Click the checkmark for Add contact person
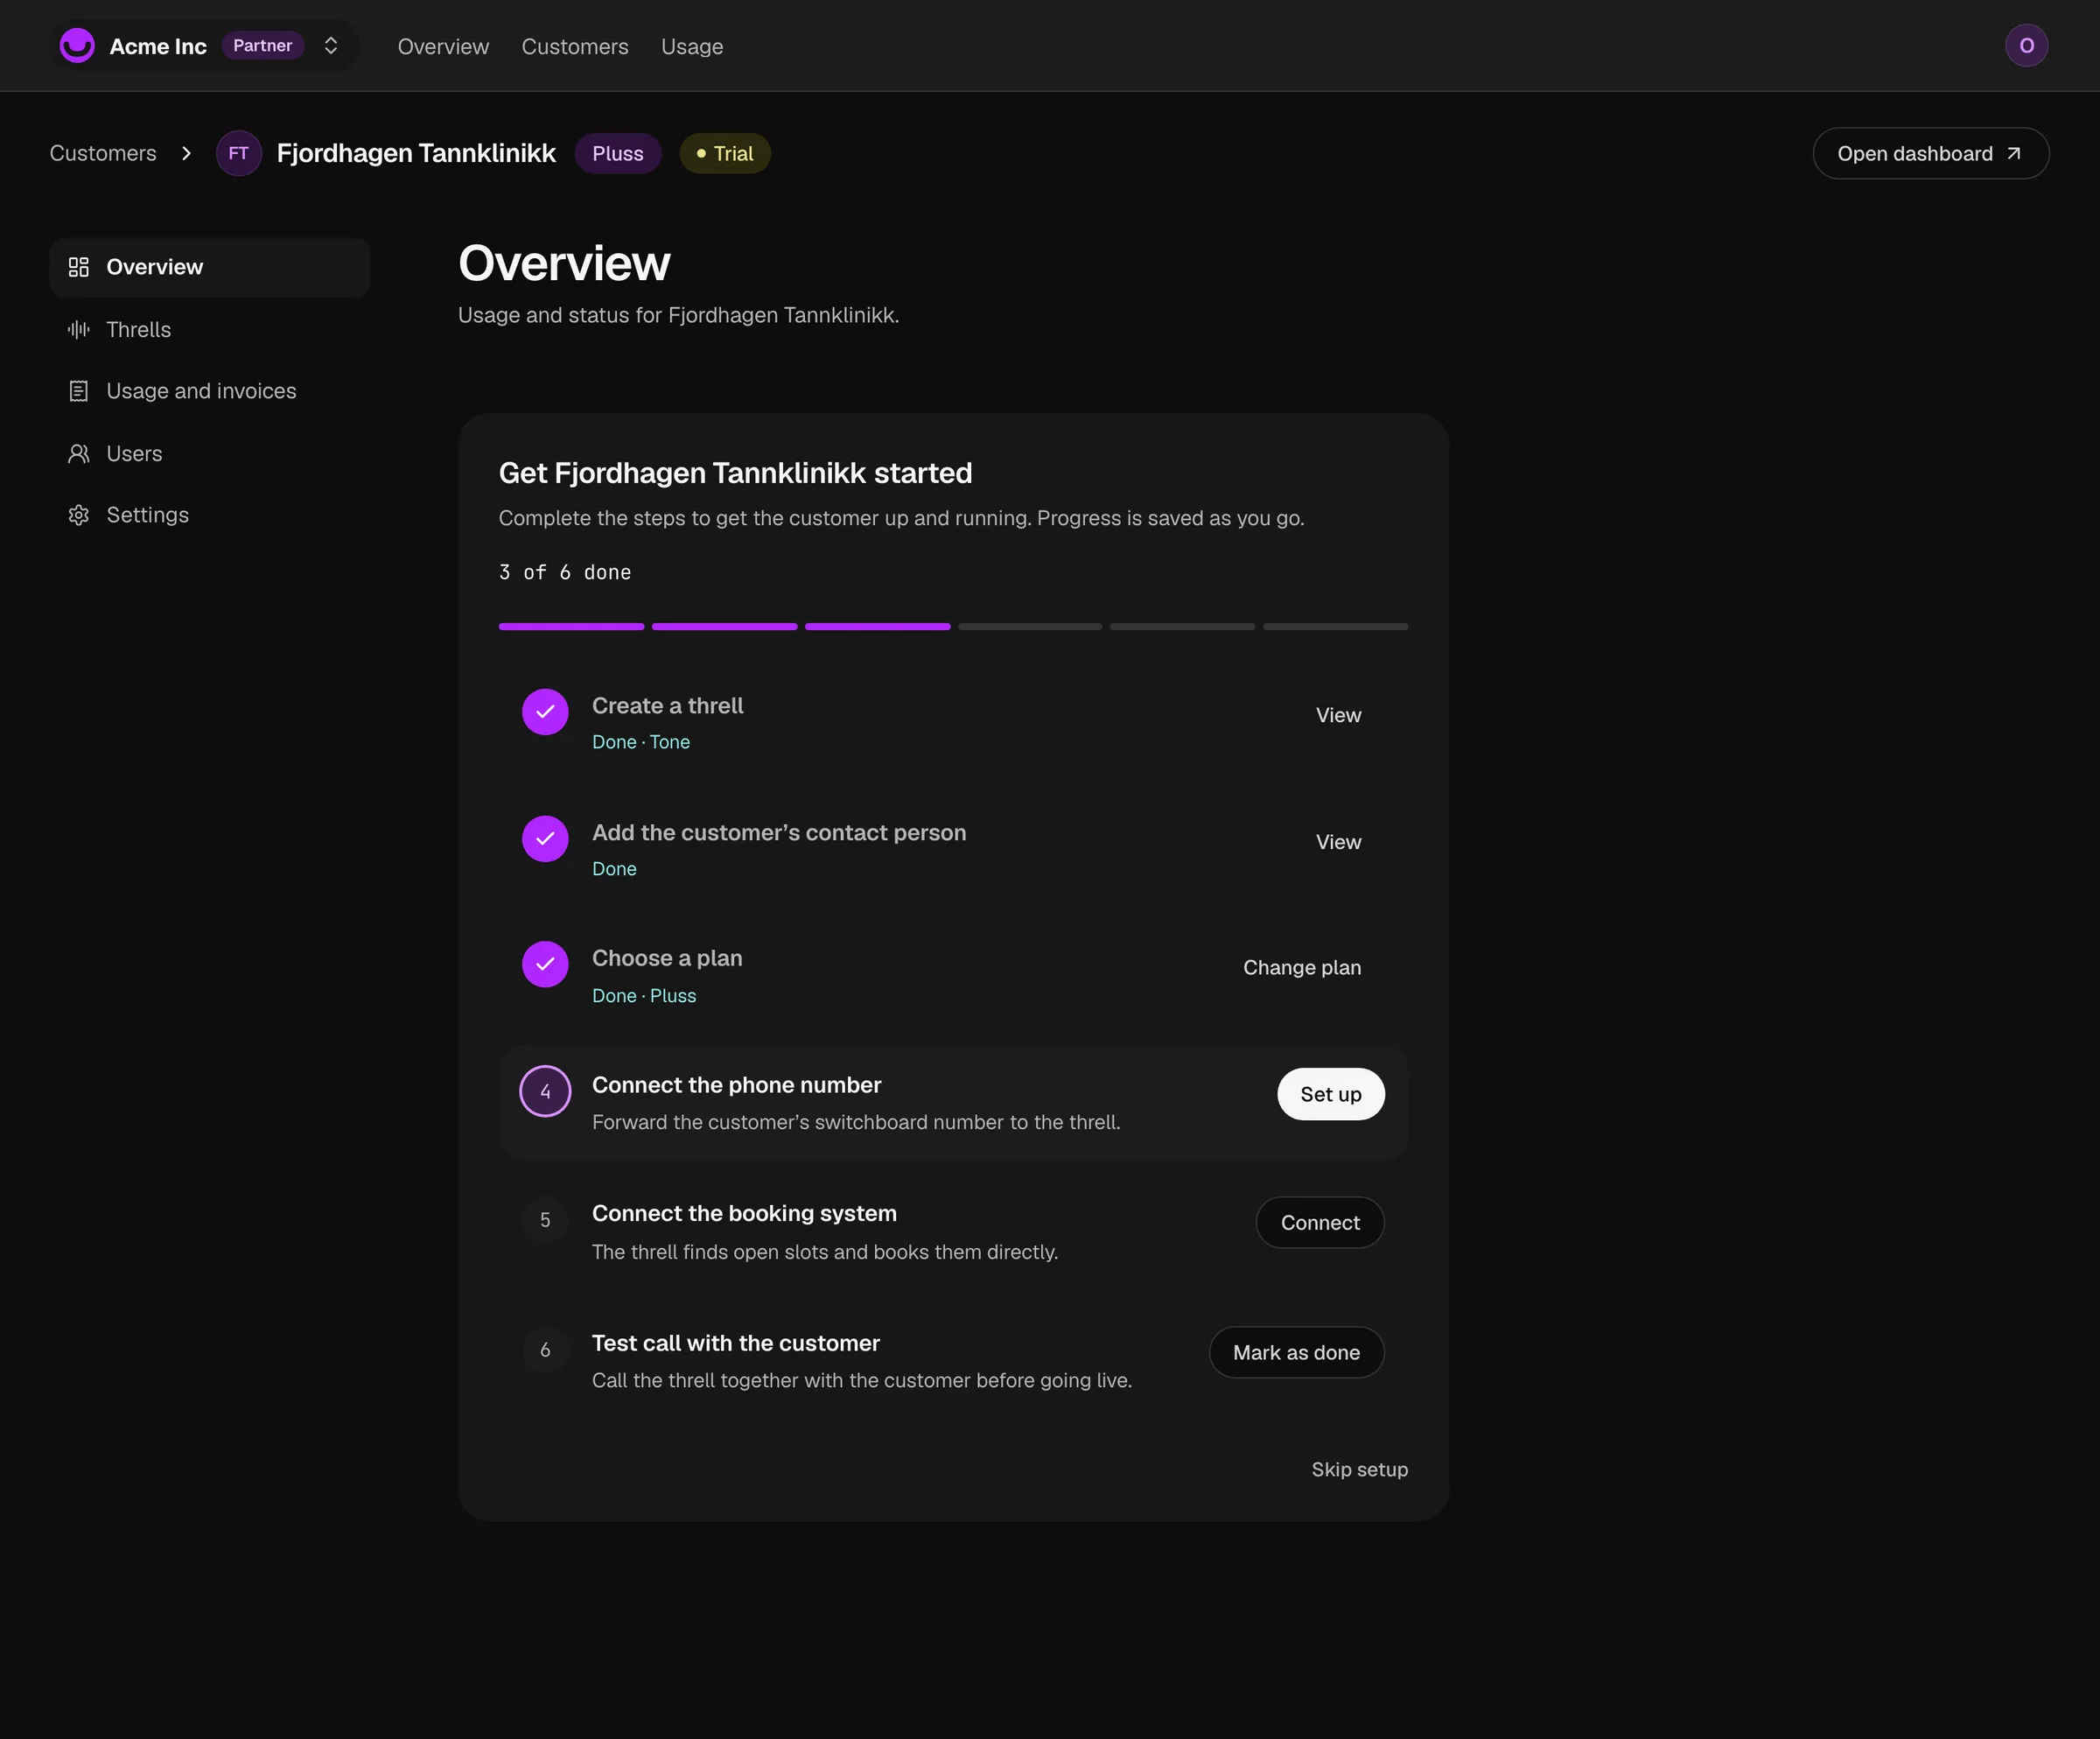 (545, 839)
